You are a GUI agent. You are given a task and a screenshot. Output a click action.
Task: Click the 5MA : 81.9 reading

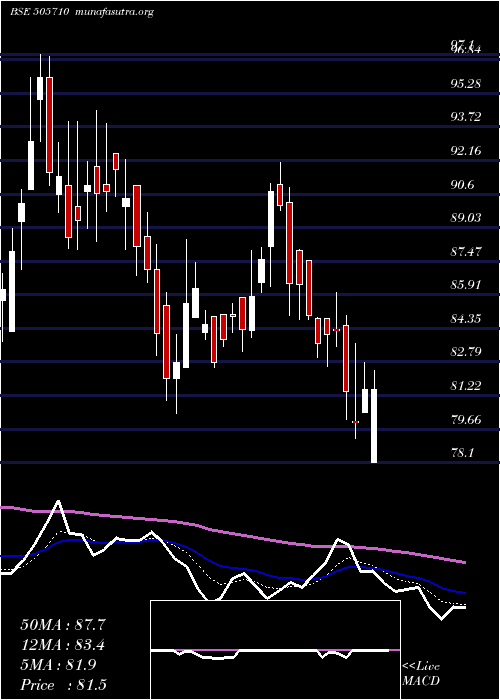(58, 665)
